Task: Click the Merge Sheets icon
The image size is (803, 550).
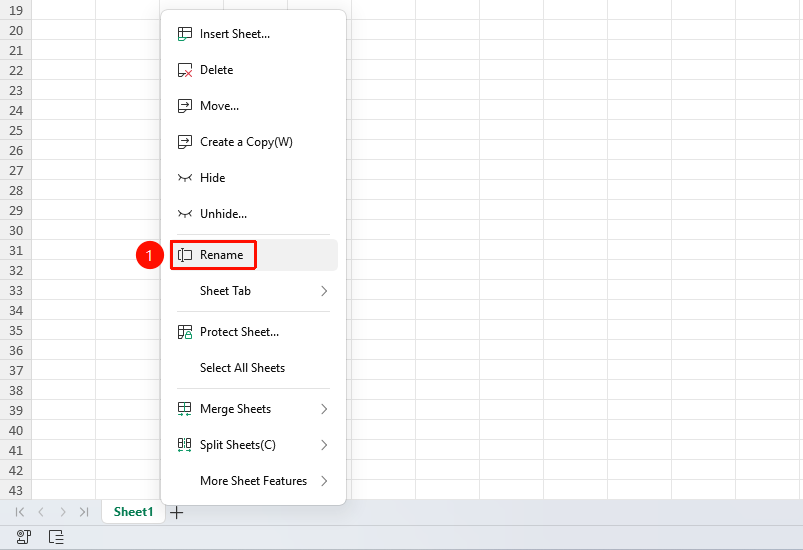Action: pos(184,409)
